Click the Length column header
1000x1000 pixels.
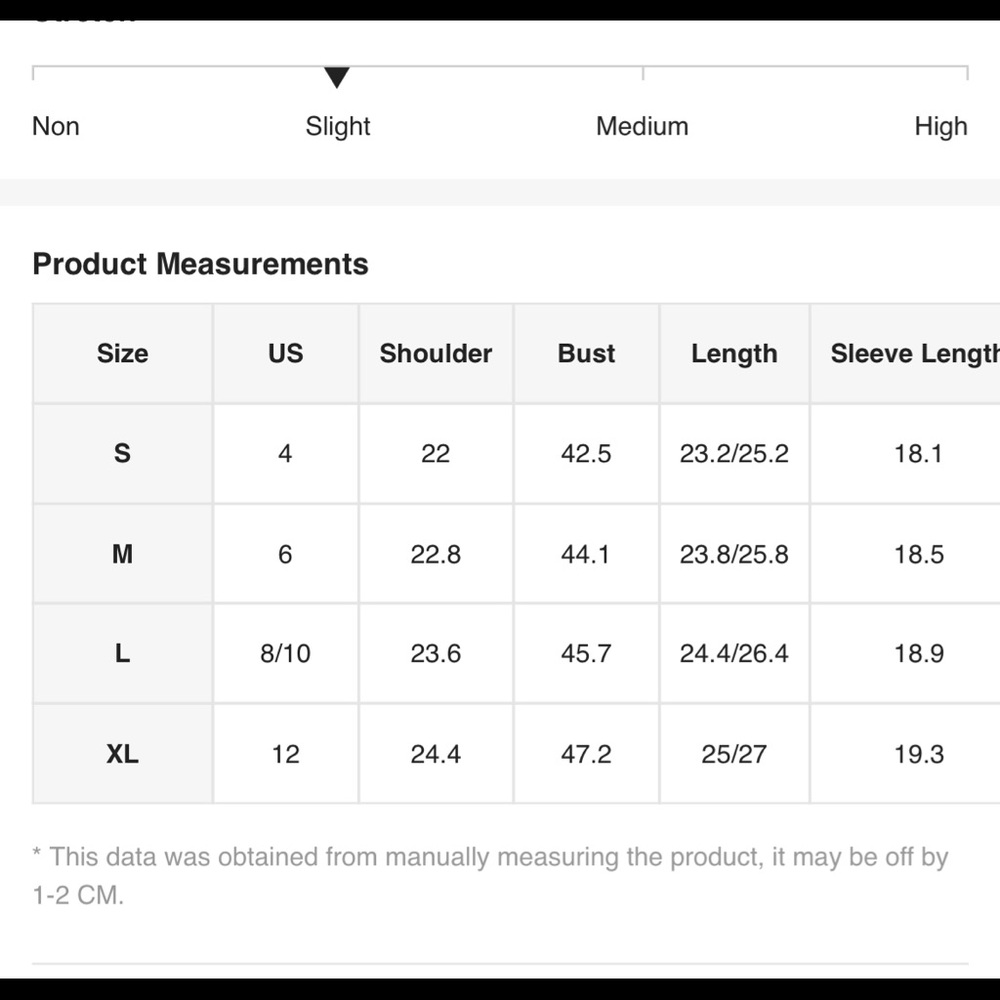point(734,354)
